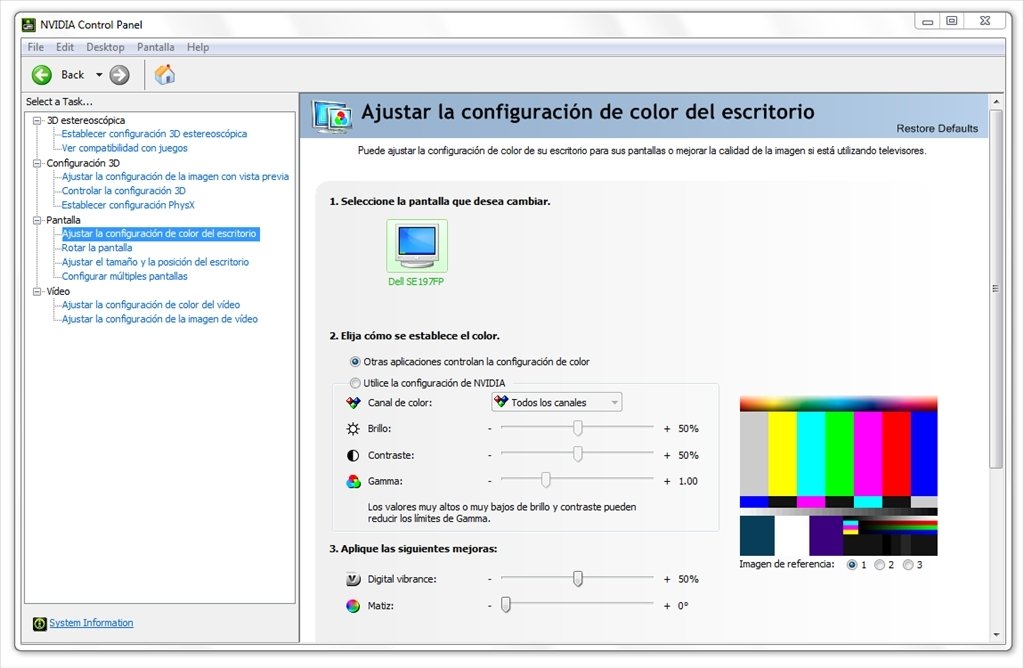Viewport: 1023px width, 668px height.
Task: Click the vertical scrollbar up arrow
Action: tap(996, 102)
